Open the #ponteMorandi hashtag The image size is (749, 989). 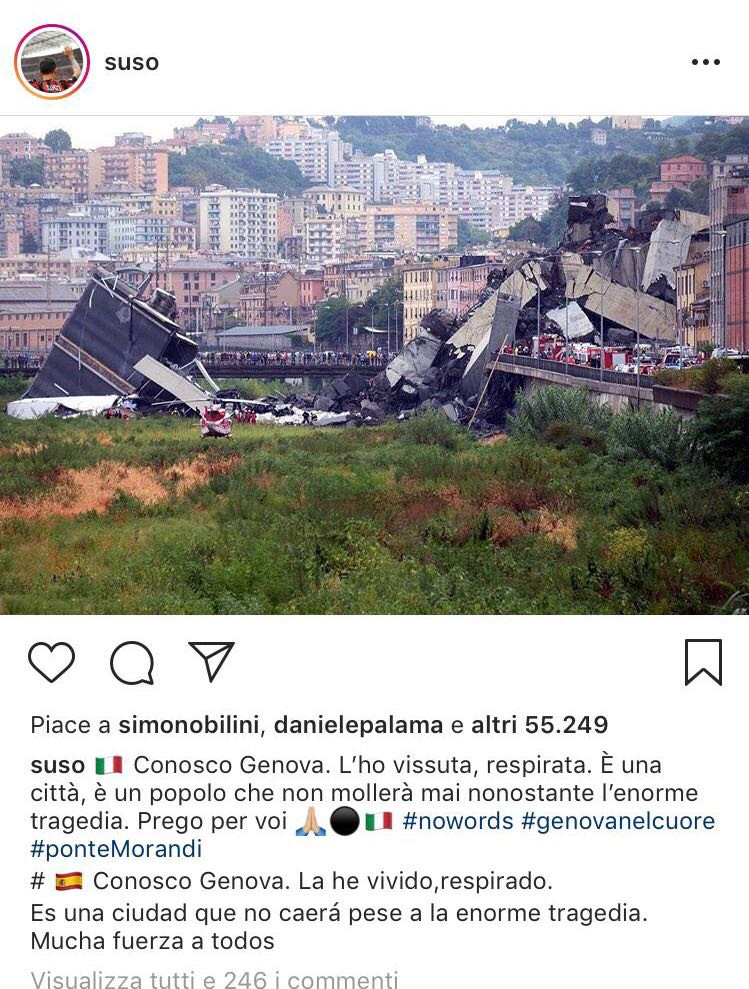[x=116, y=849]
